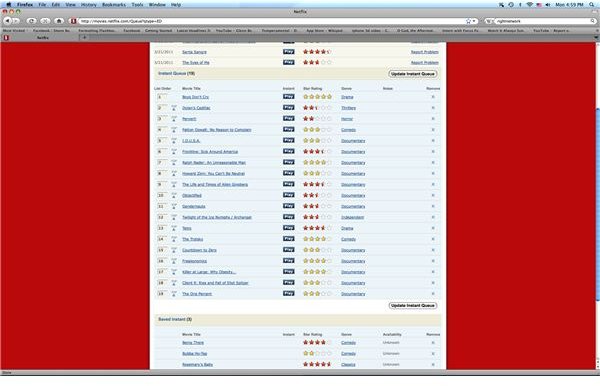Open Classics genre for Rosemary's Baby
Viewport: 600px width, 386px height.
(348, 365)
